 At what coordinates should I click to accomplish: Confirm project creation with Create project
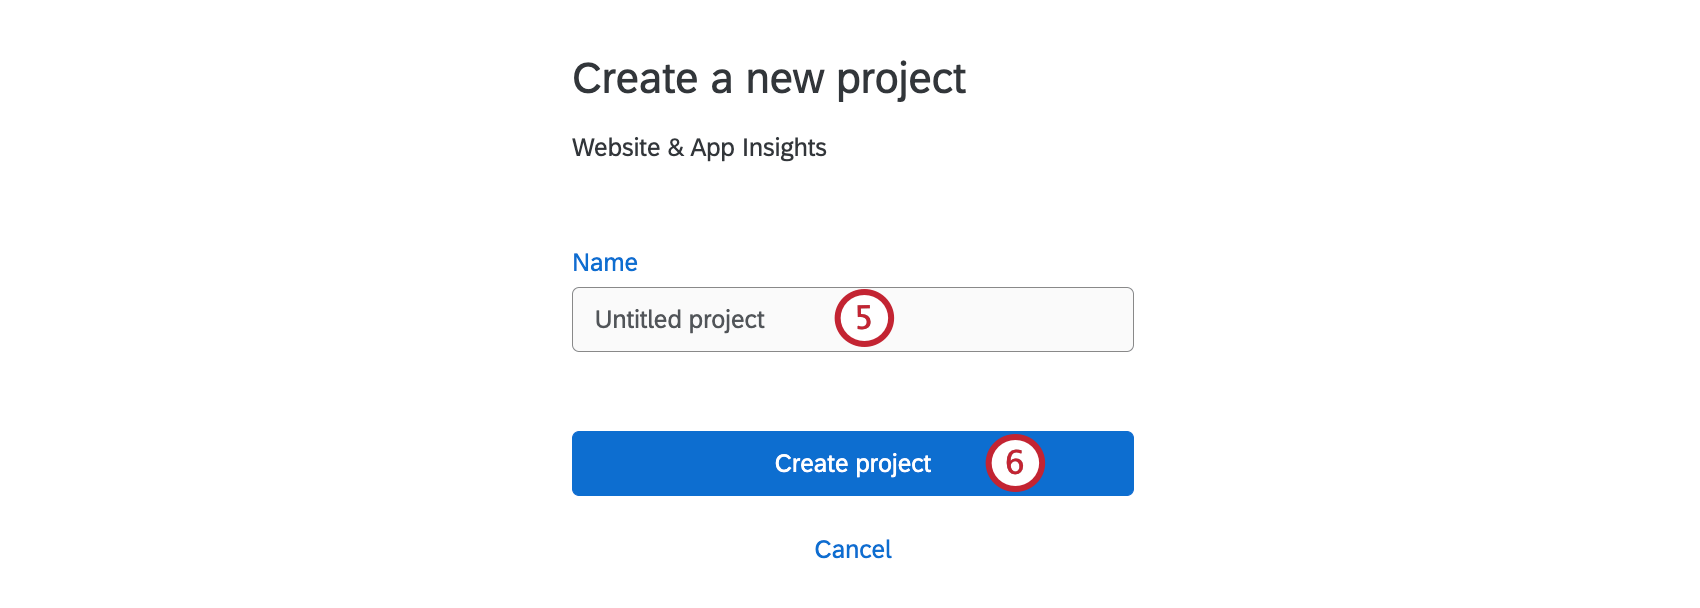[x=852, y=463]
